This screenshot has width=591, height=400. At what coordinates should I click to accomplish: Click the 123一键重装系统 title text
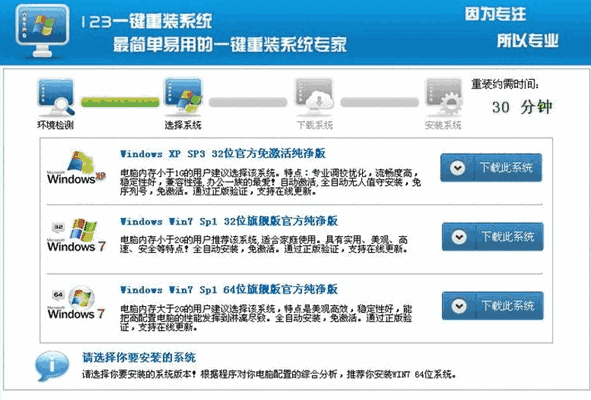pyautogui.click(x=147, y=21)
